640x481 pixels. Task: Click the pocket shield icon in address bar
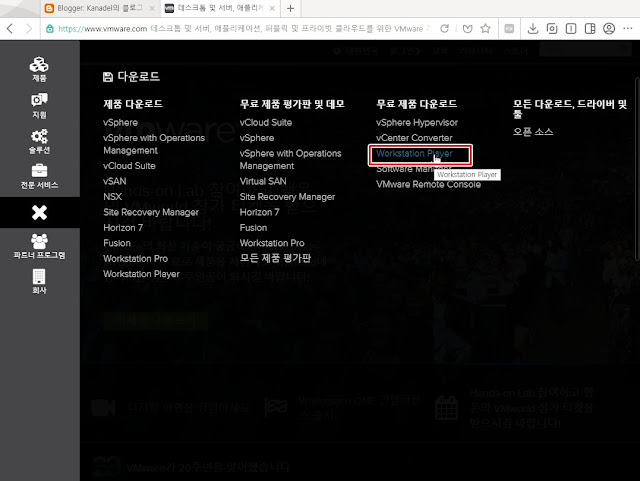point(467,29)
